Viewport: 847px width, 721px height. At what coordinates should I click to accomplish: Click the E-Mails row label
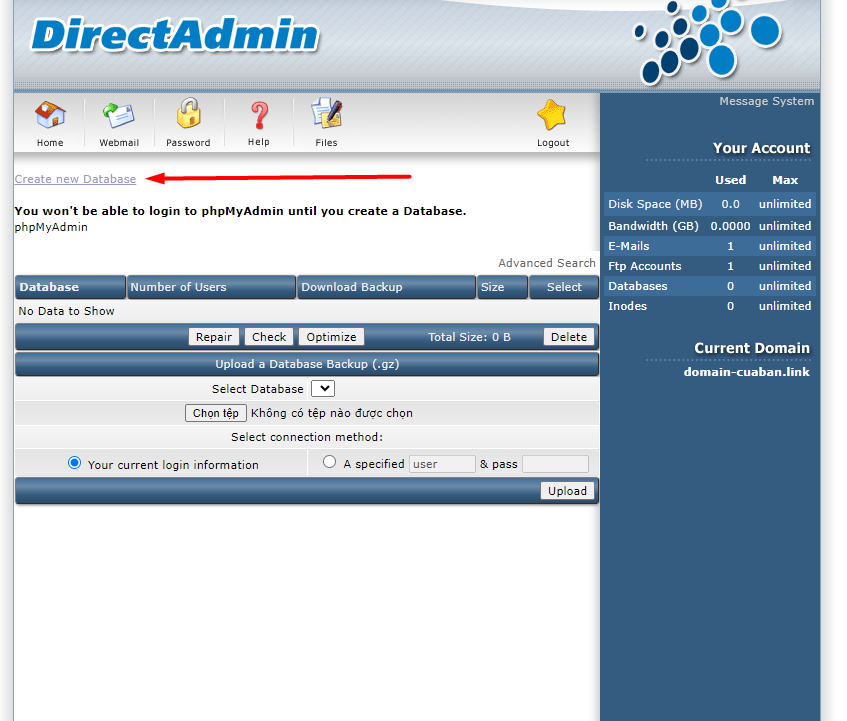629,246
